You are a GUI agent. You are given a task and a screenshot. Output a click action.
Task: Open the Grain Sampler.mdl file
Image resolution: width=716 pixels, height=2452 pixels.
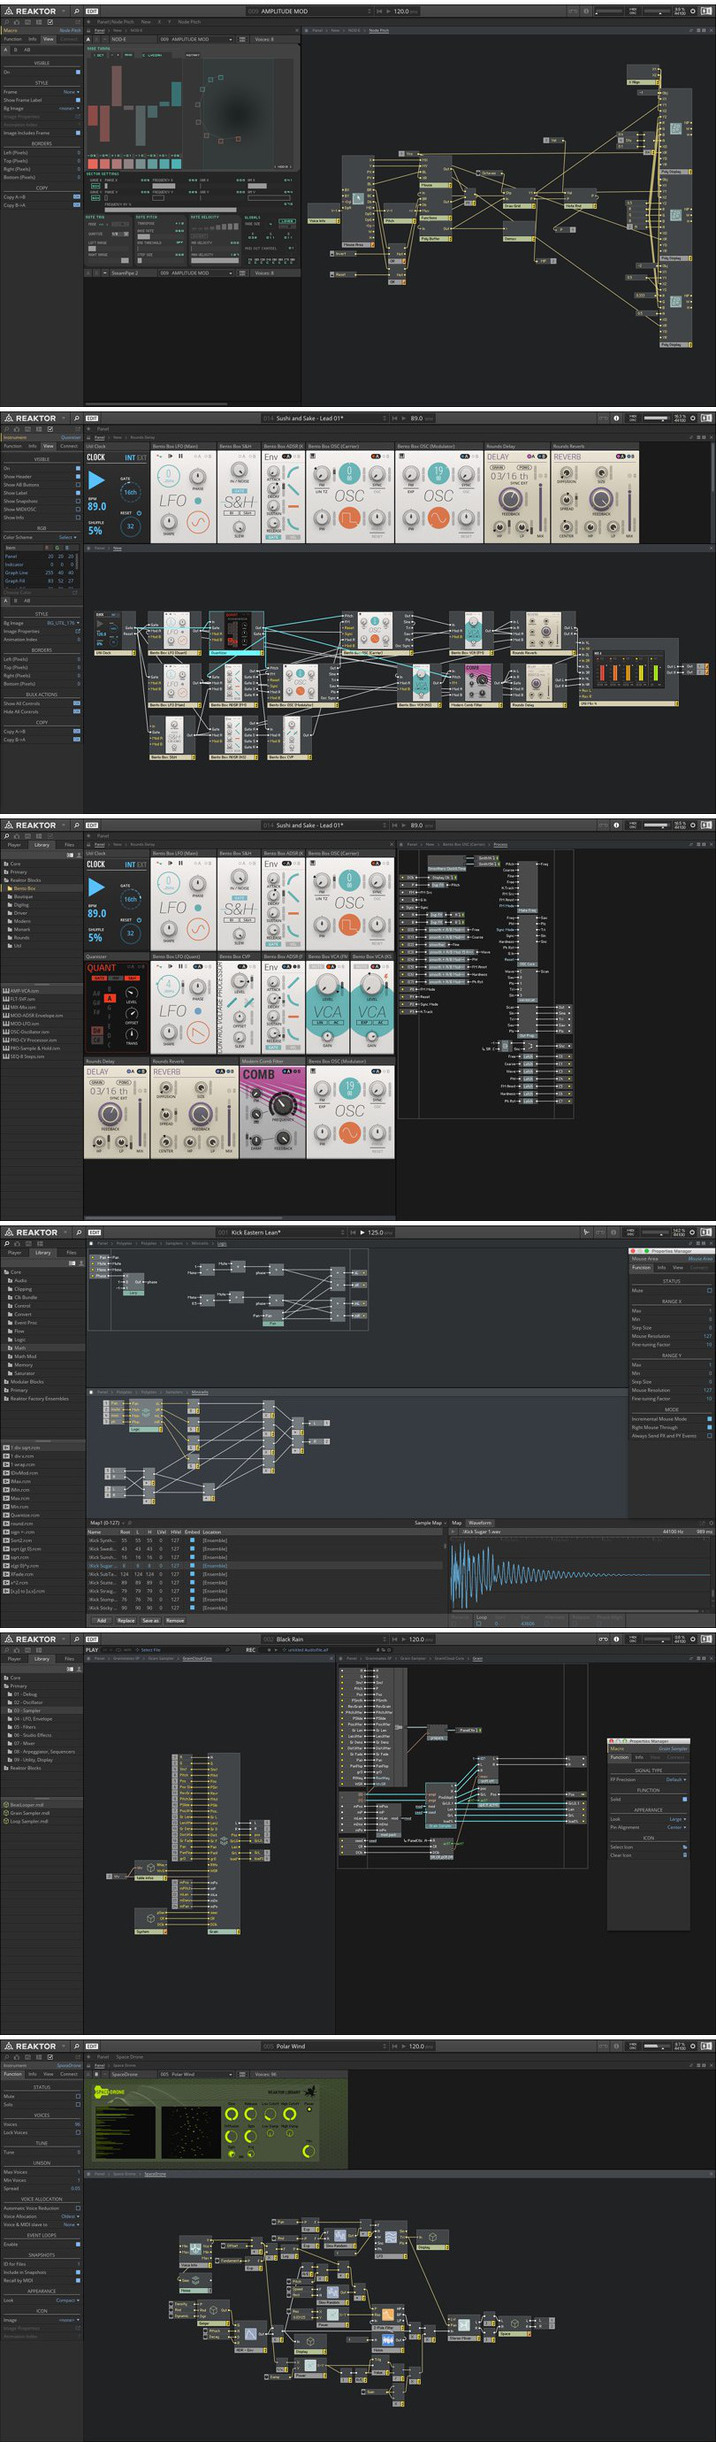28,1813
